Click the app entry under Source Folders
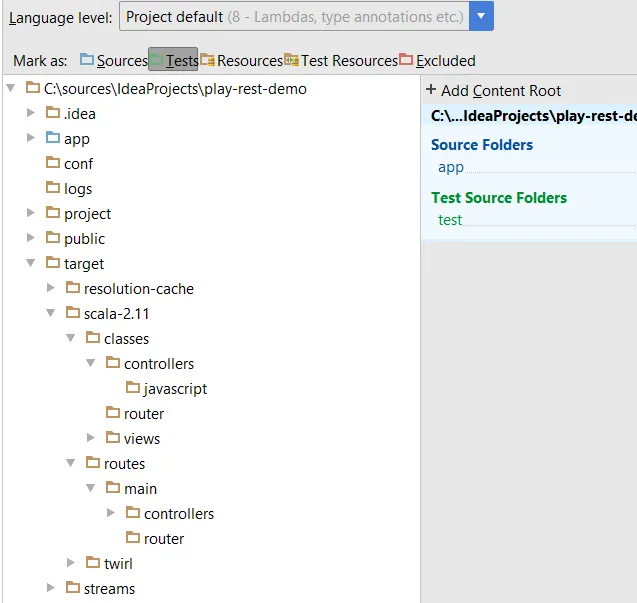This screenshot has width=637, height=603. (451, 167)
